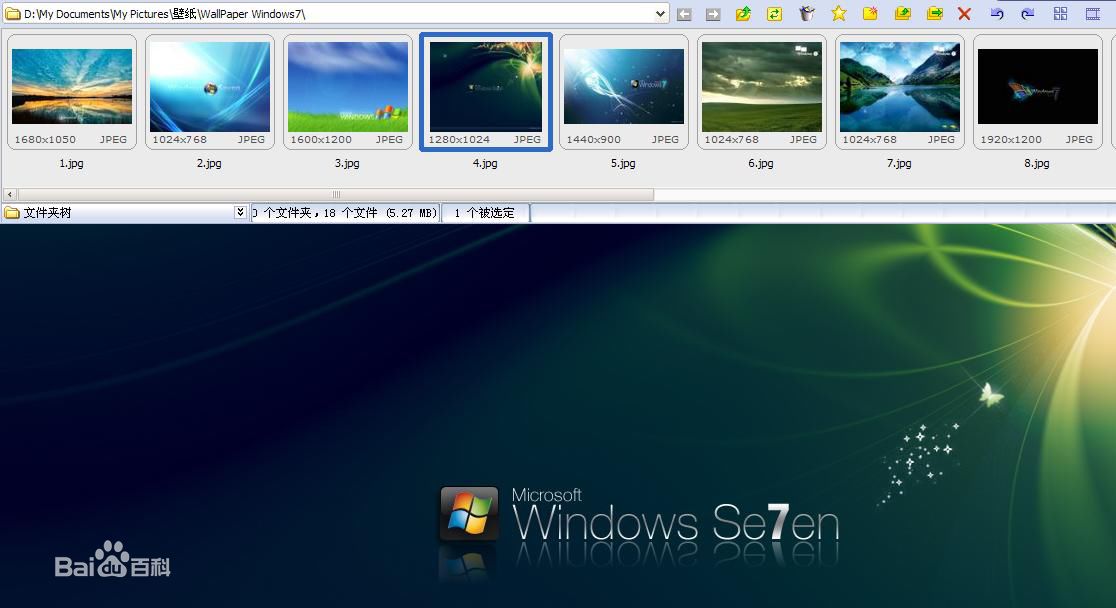Open the recycle bin icon
The height and width of the screenshot is (608, 1116).
pyautogui.click(x=806, y=14)
